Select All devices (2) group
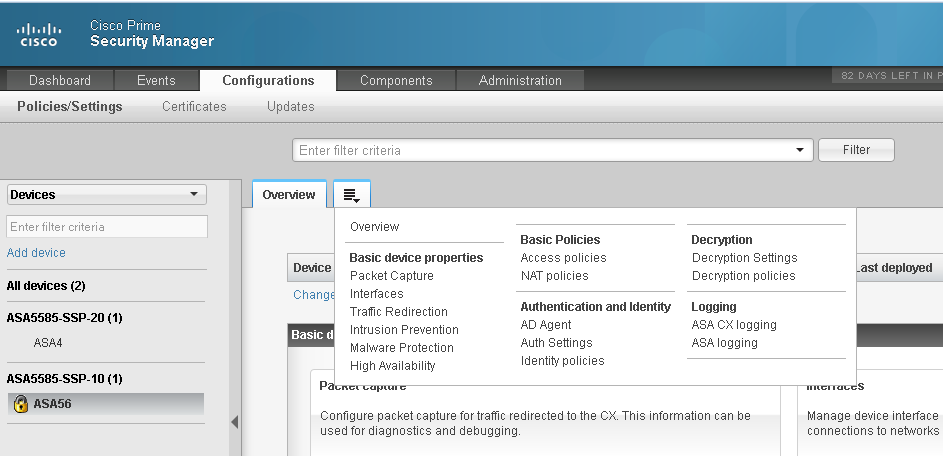 point(46,286)
